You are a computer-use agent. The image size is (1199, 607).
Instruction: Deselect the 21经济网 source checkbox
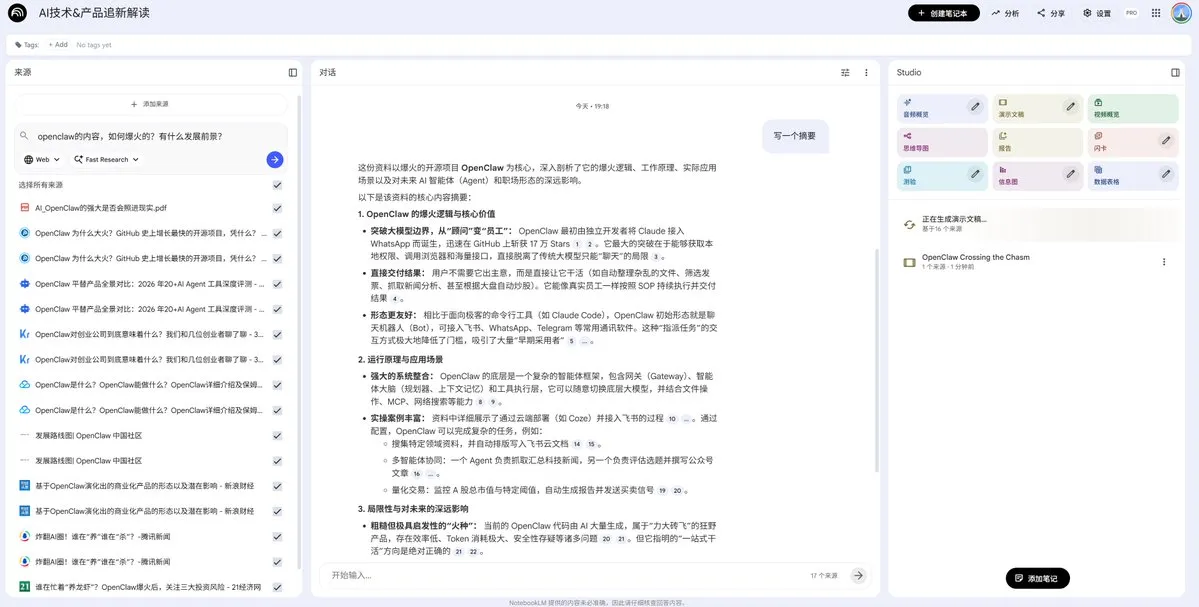[277, 586]
